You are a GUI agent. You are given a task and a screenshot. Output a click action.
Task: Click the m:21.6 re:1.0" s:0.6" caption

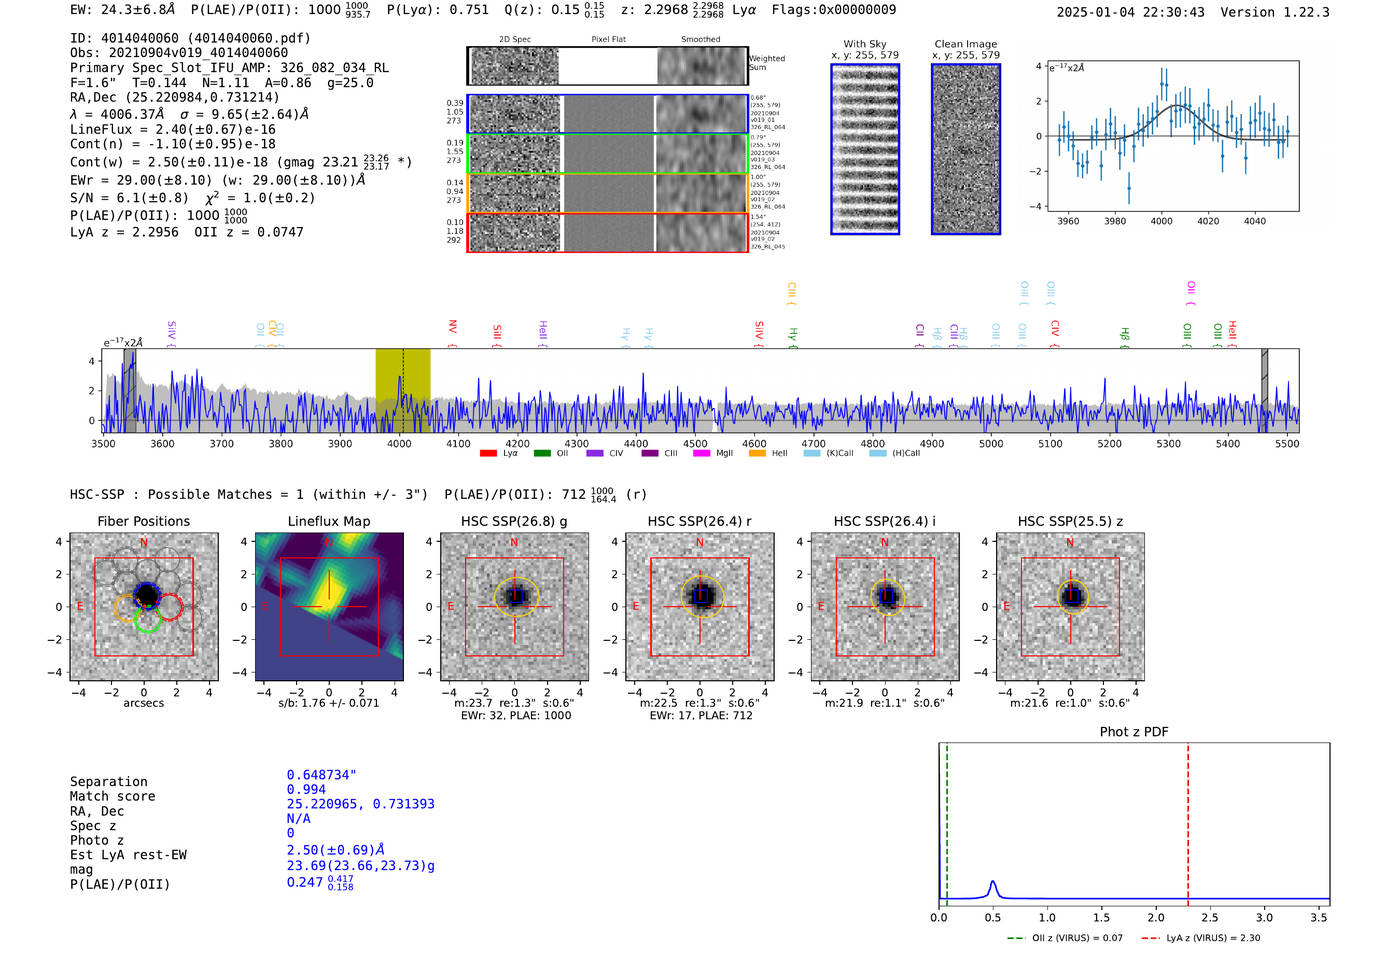pos(1070,703)
